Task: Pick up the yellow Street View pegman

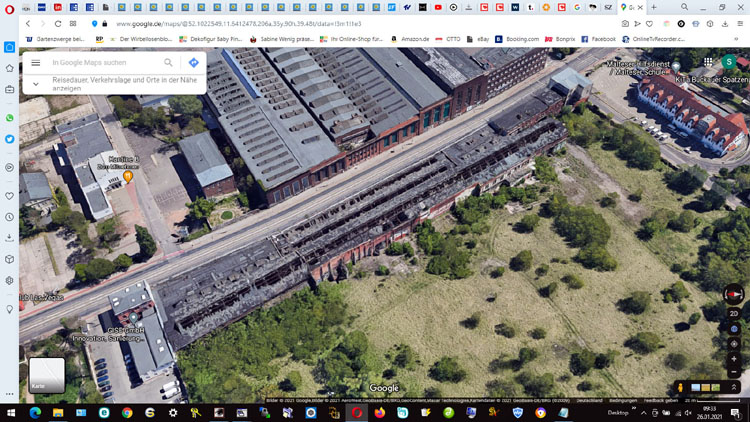Action: tap(680, 387)
